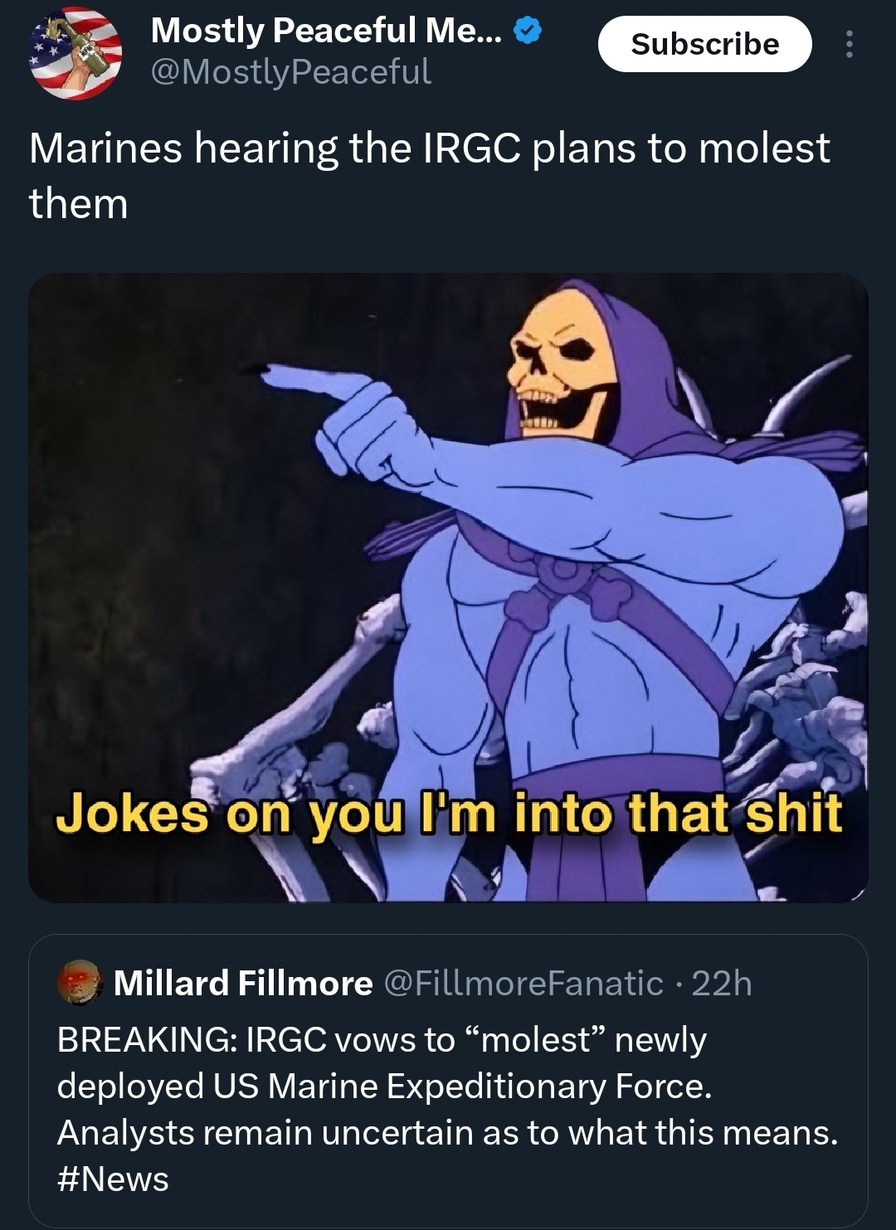Click the blue verified badge
Image resolution: width=896 pixels, height=1230 pixels.
(x=528, y=31)
